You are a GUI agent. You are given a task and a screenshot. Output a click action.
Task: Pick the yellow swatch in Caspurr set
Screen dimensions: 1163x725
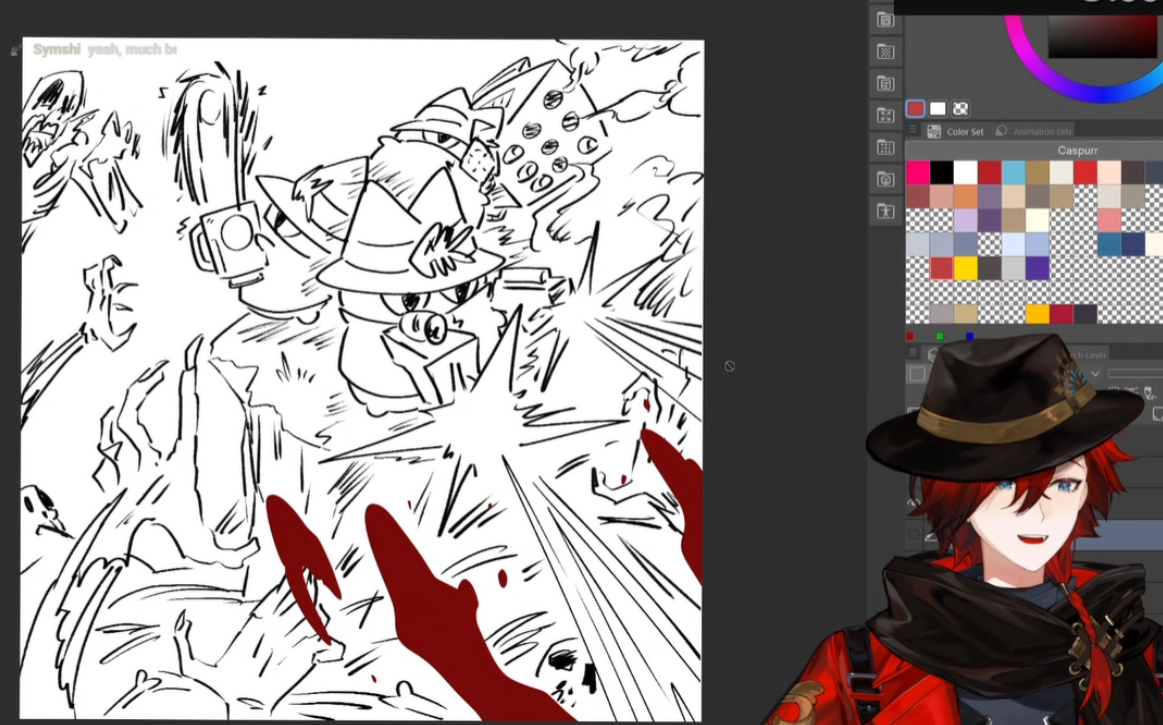[965, 268]
